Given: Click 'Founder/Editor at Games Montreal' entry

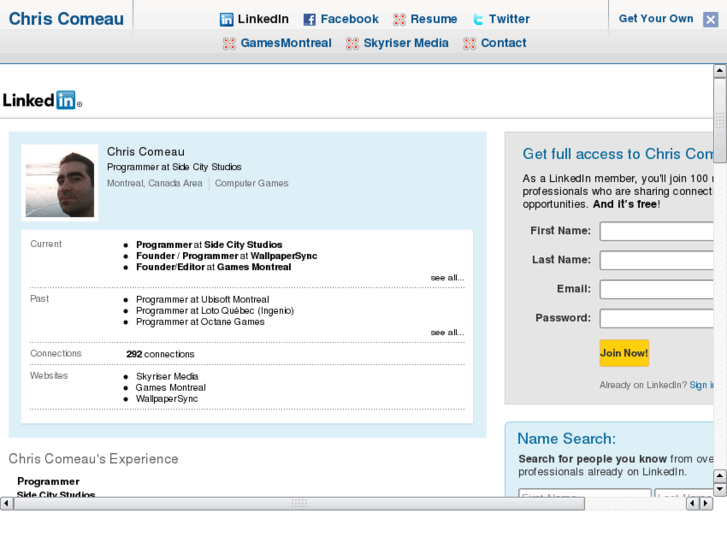Looking at the screenshot, I should pyautogui.click(x=214, y=267).
